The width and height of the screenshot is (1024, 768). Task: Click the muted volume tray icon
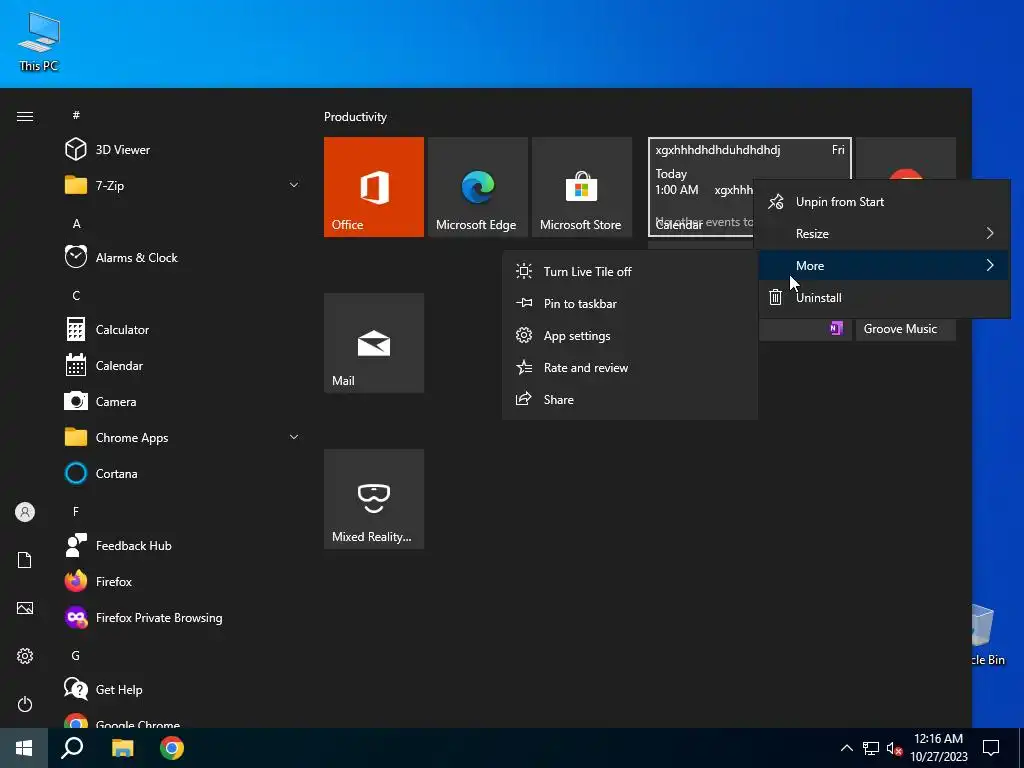894,748
